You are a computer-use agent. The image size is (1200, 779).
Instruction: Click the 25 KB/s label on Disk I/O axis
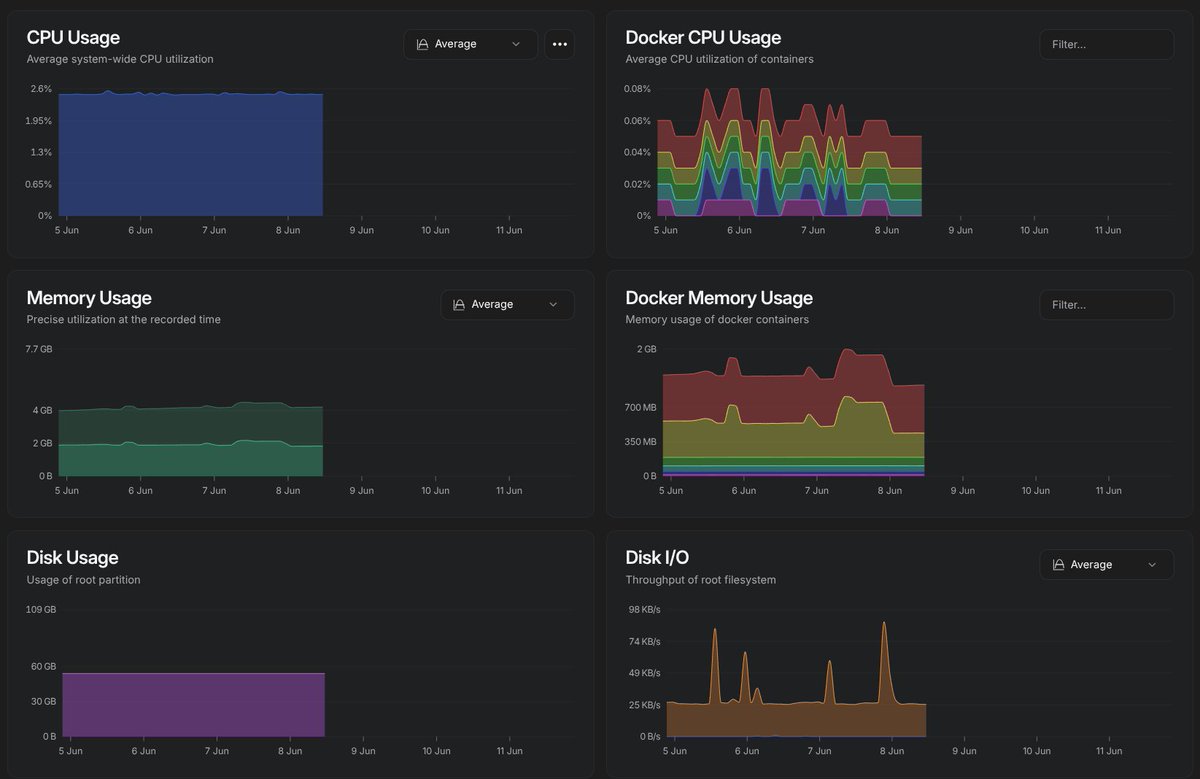click(x=644, y=705)
